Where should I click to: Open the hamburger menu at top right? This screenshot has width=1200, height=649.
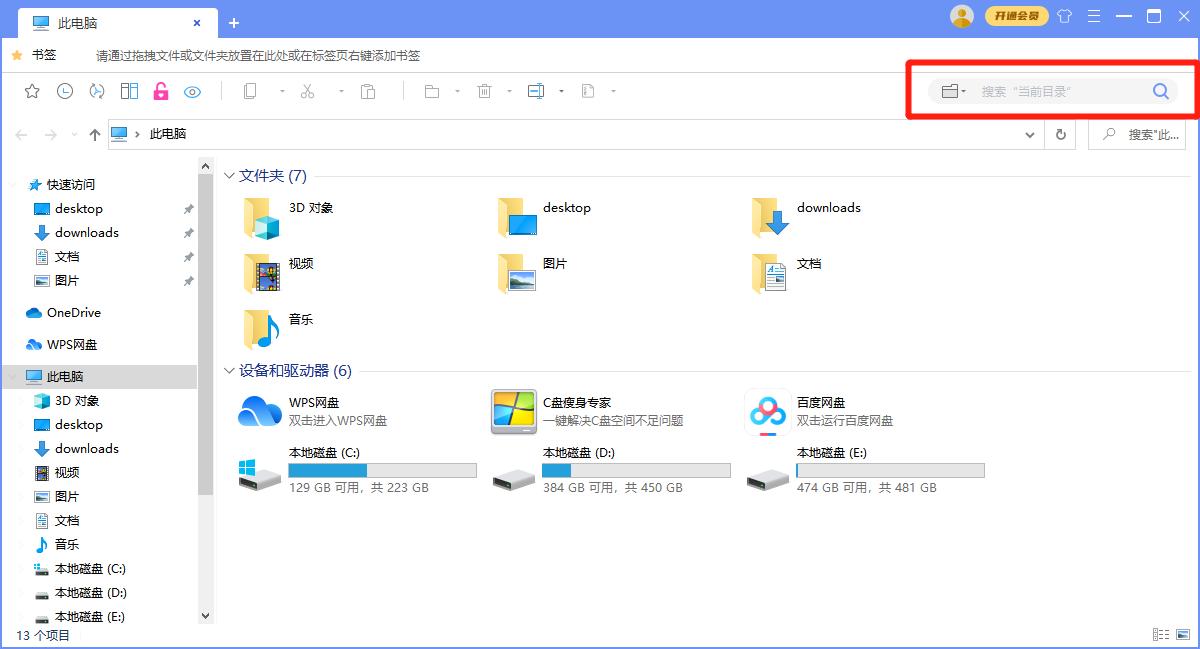[1094, 16]
